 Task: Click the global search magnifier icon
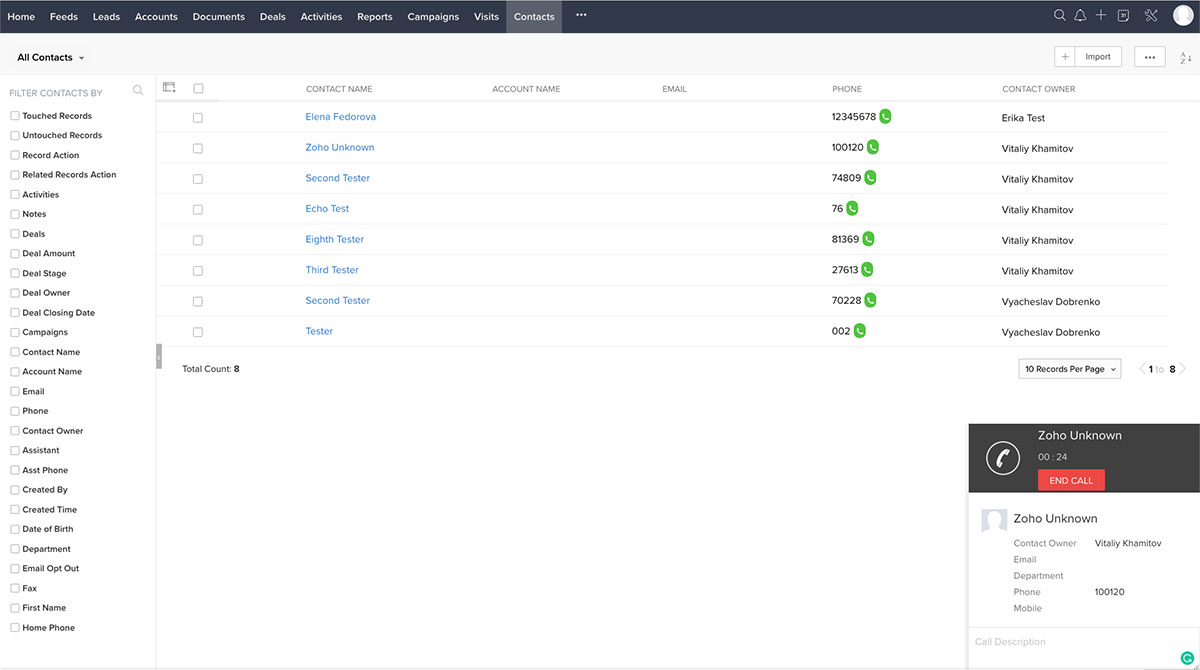coord(1060,16)
